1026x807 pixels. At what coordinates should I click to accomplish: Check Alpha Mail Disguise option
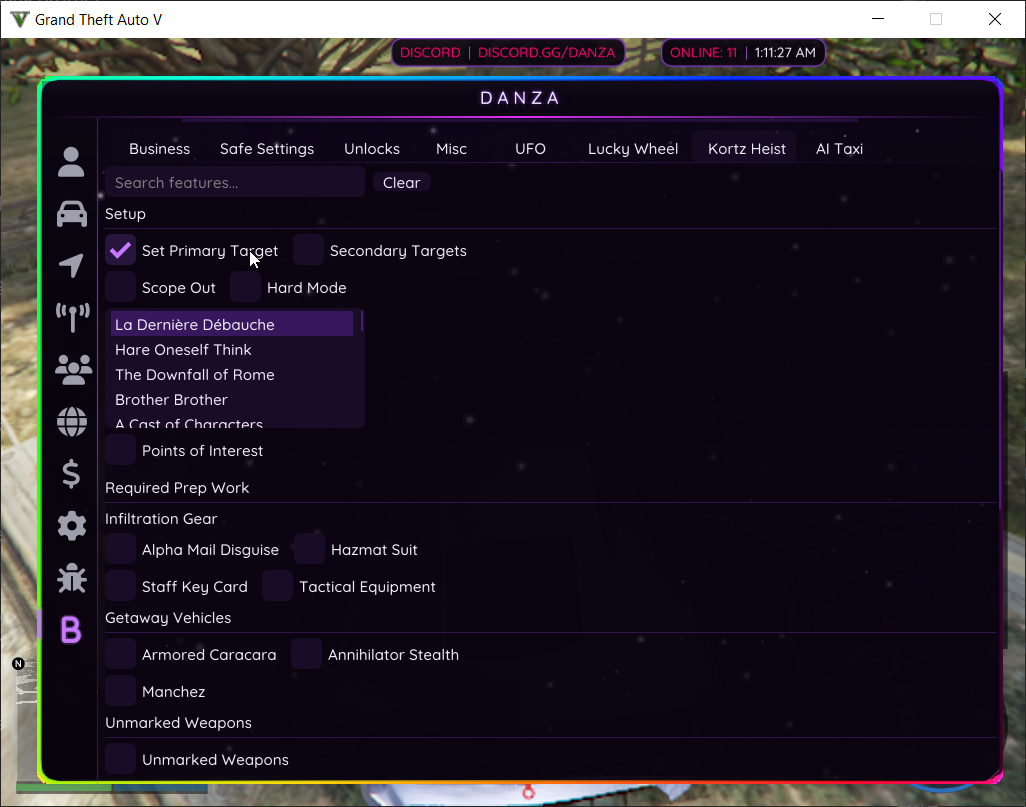coord(120,549)
